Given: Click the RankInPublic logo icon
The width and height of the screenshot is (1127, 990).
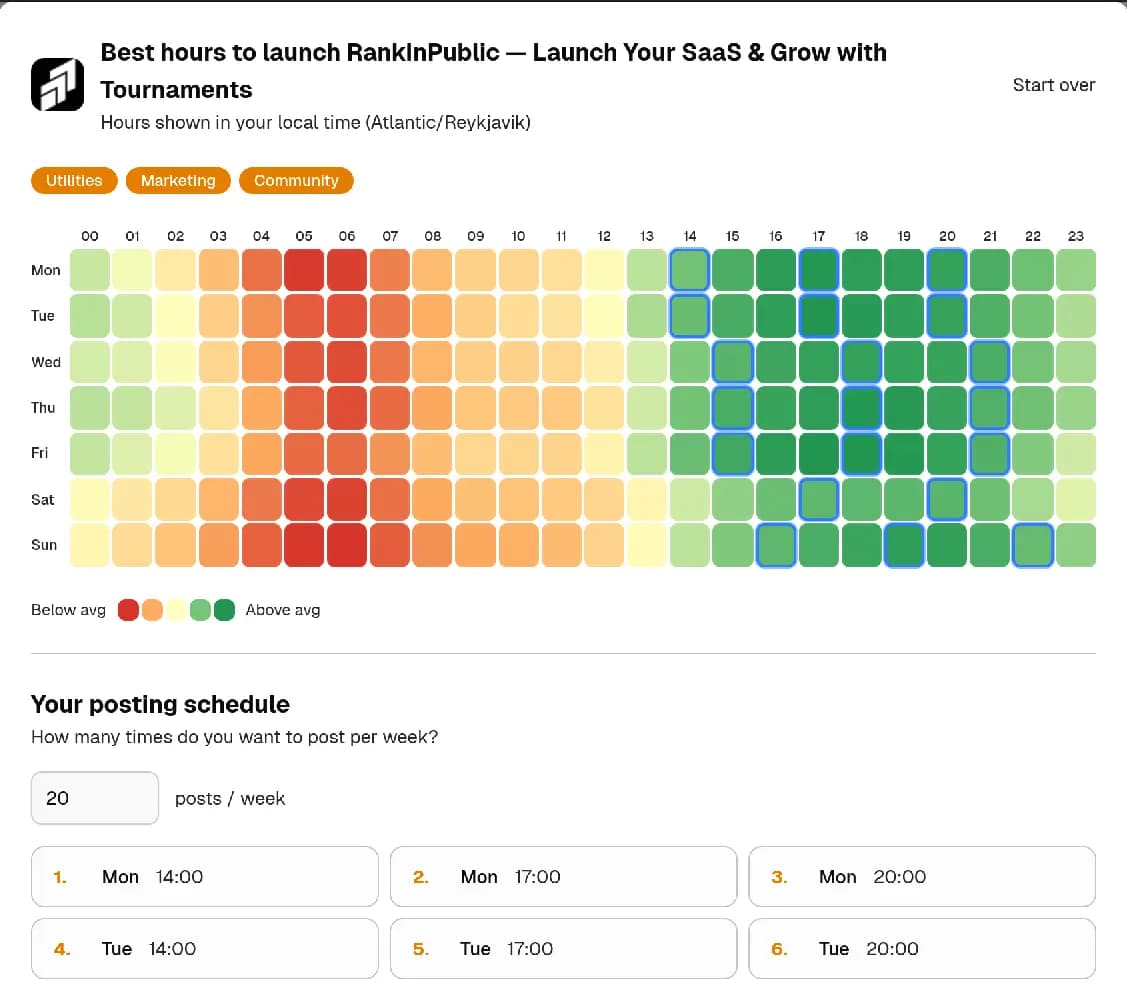Looking at the screenshot, I should [57, 84].
